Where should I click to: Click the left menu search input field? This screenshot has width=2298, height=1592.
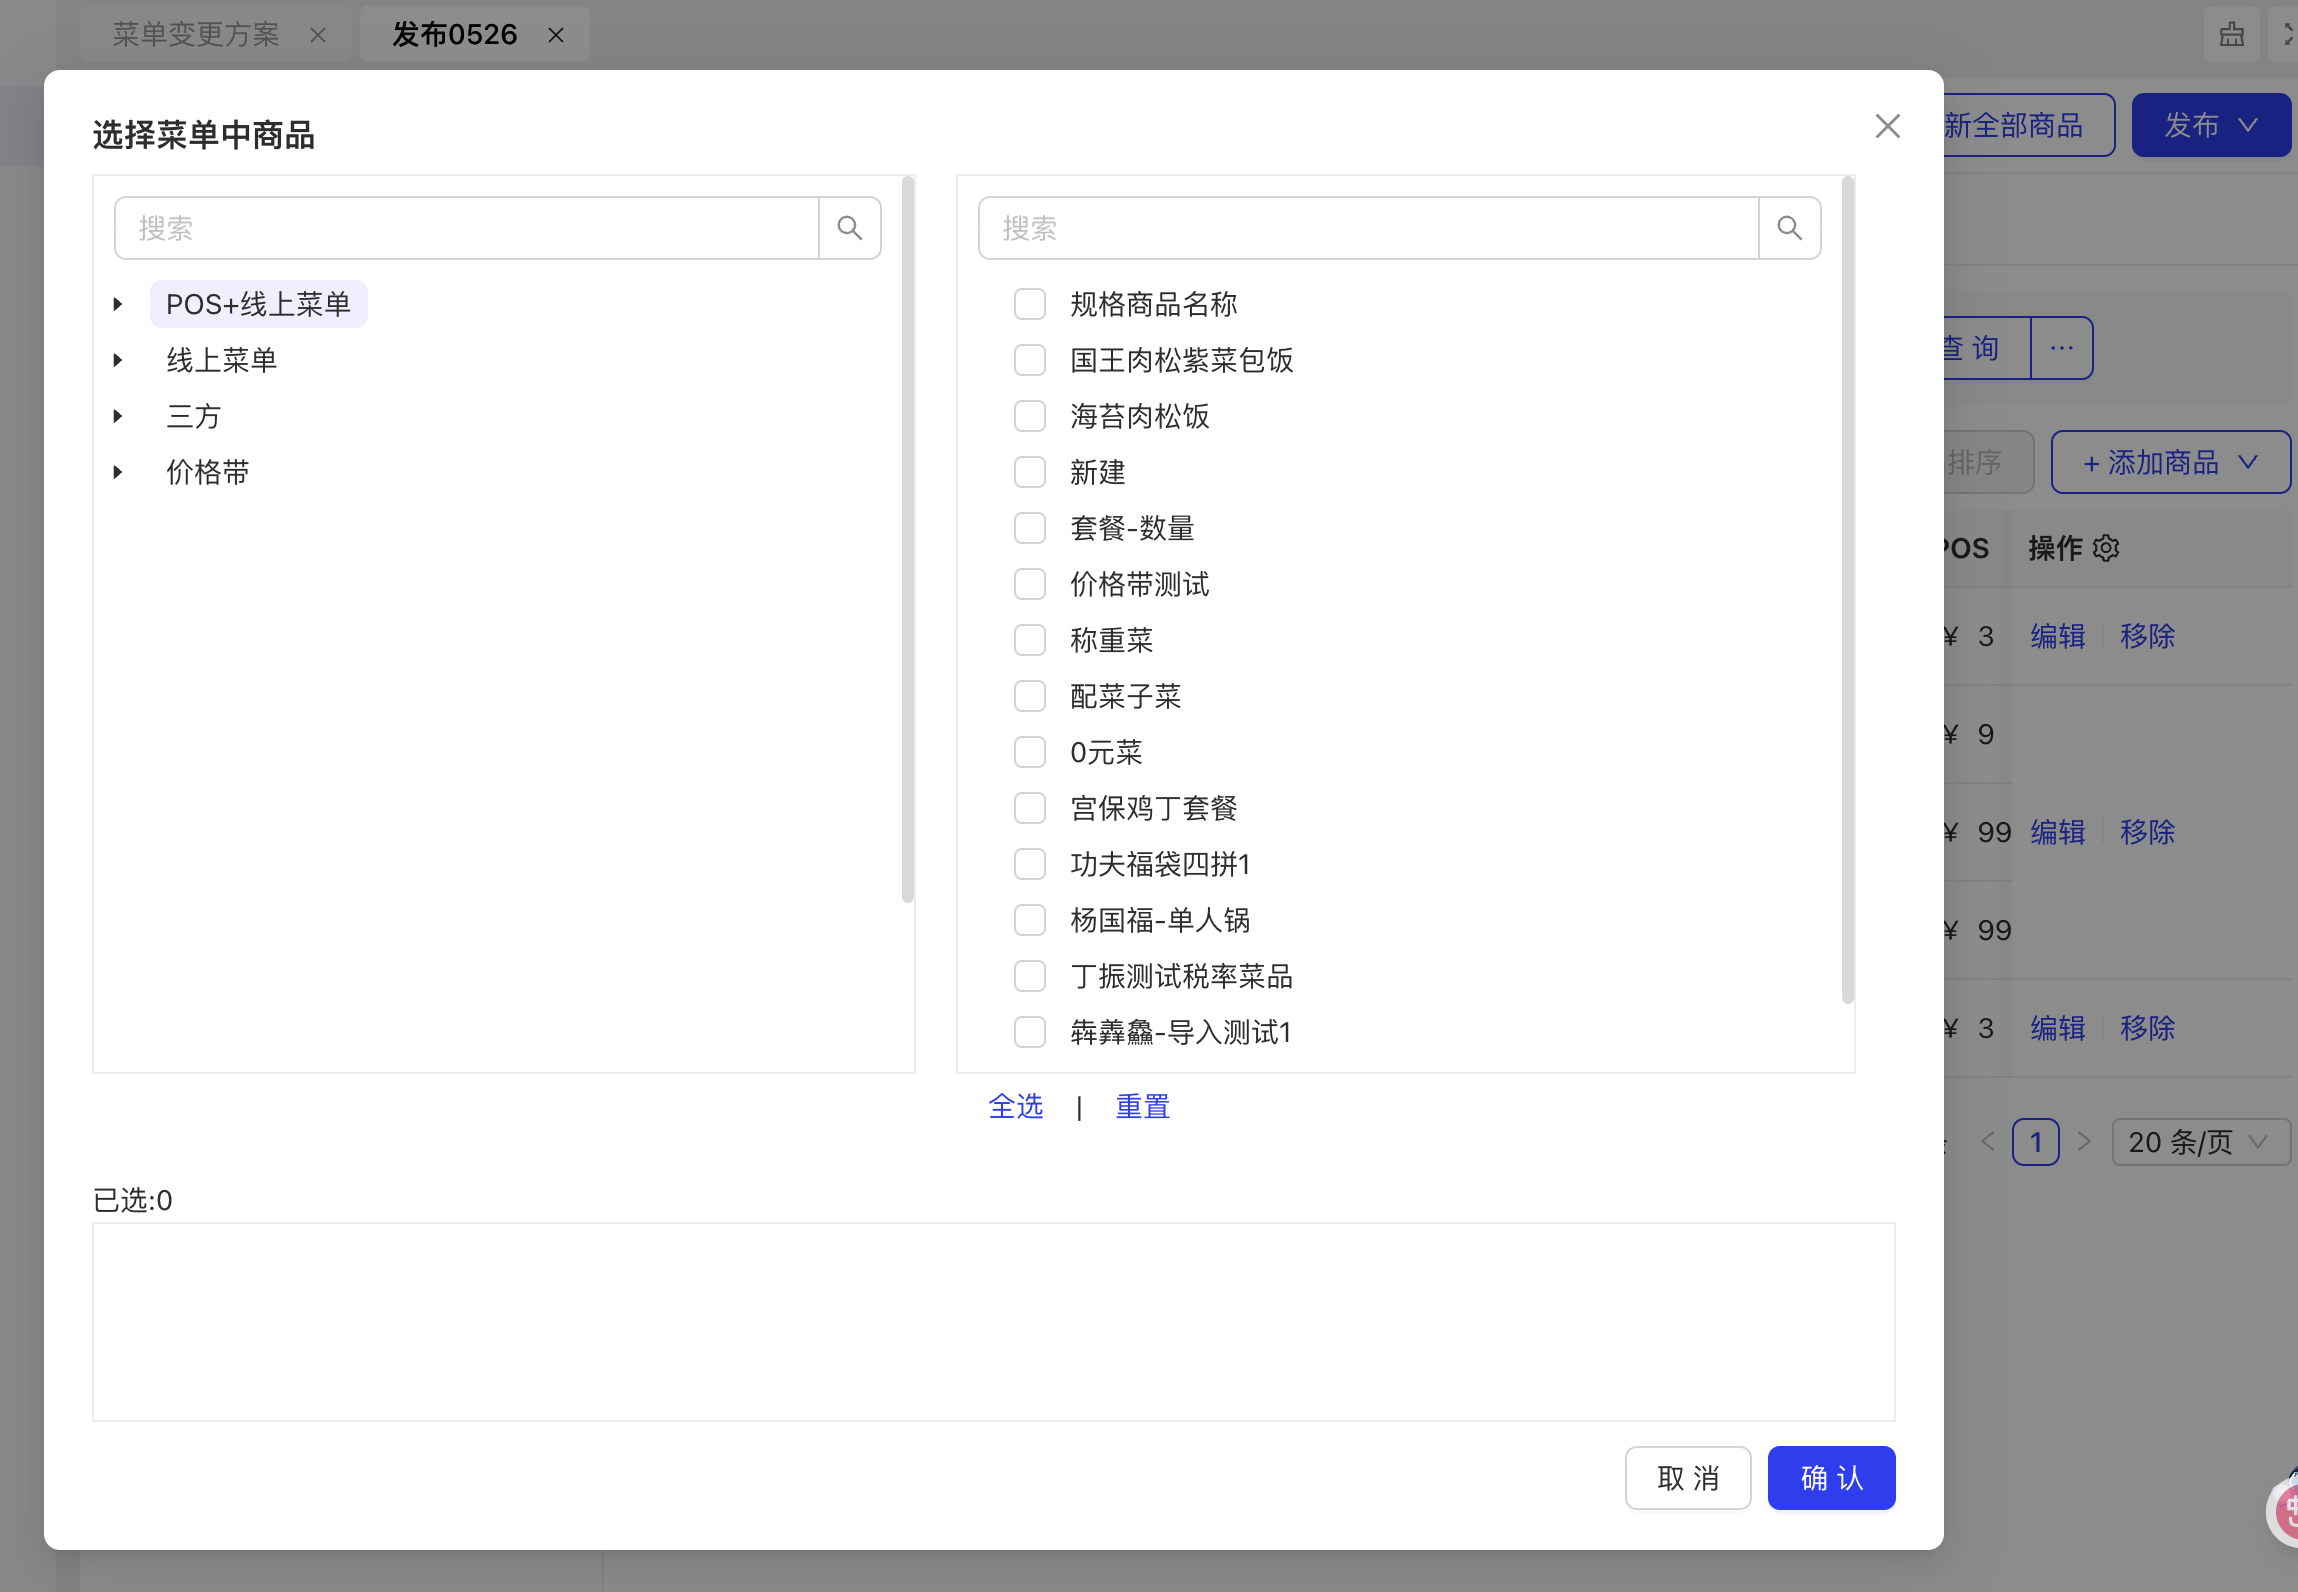[466, 228]
